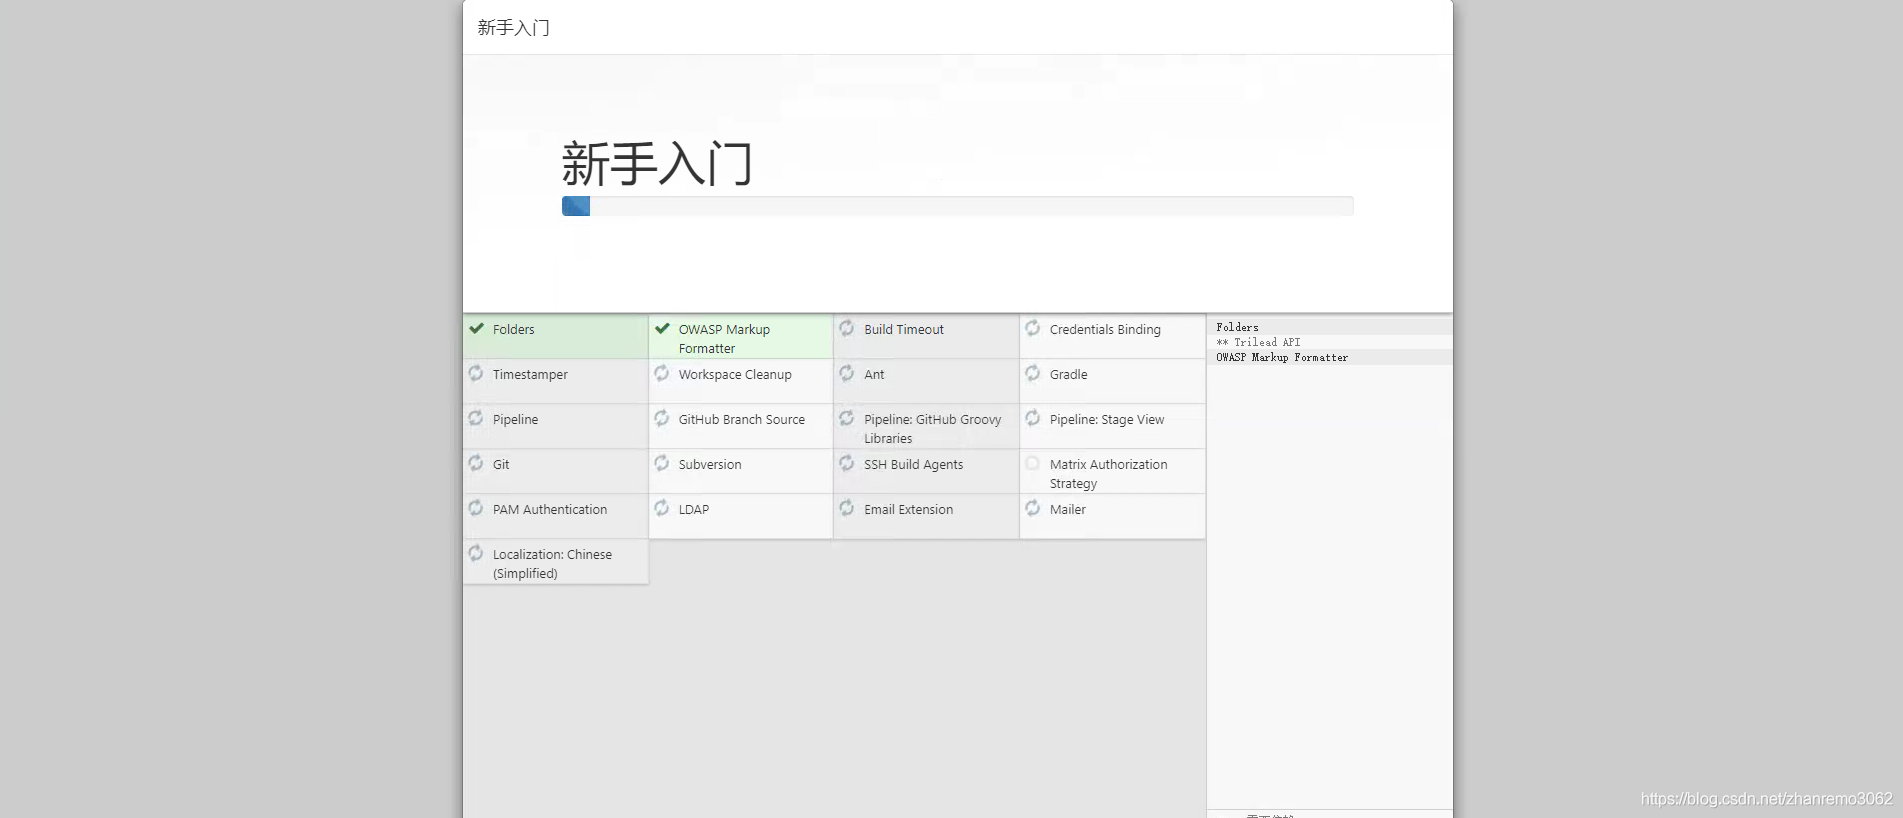Click the 'Mailer' plugin label

pyautogui.click(x=1067, y=510)
